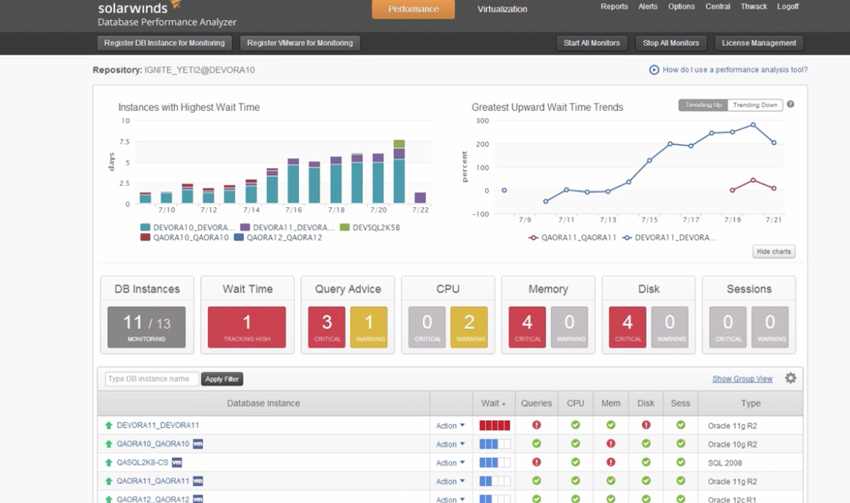The width and height of the screenshot is (850, 503).
Task: Open License Management
Action: [x=759, y=43]
